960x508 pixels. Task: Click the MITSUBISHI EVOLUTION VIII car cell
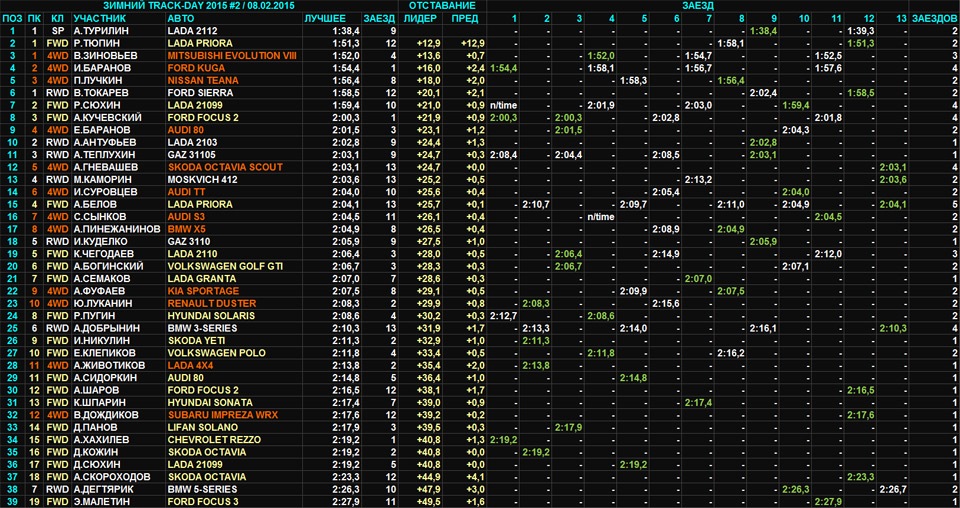pos(232,56)
